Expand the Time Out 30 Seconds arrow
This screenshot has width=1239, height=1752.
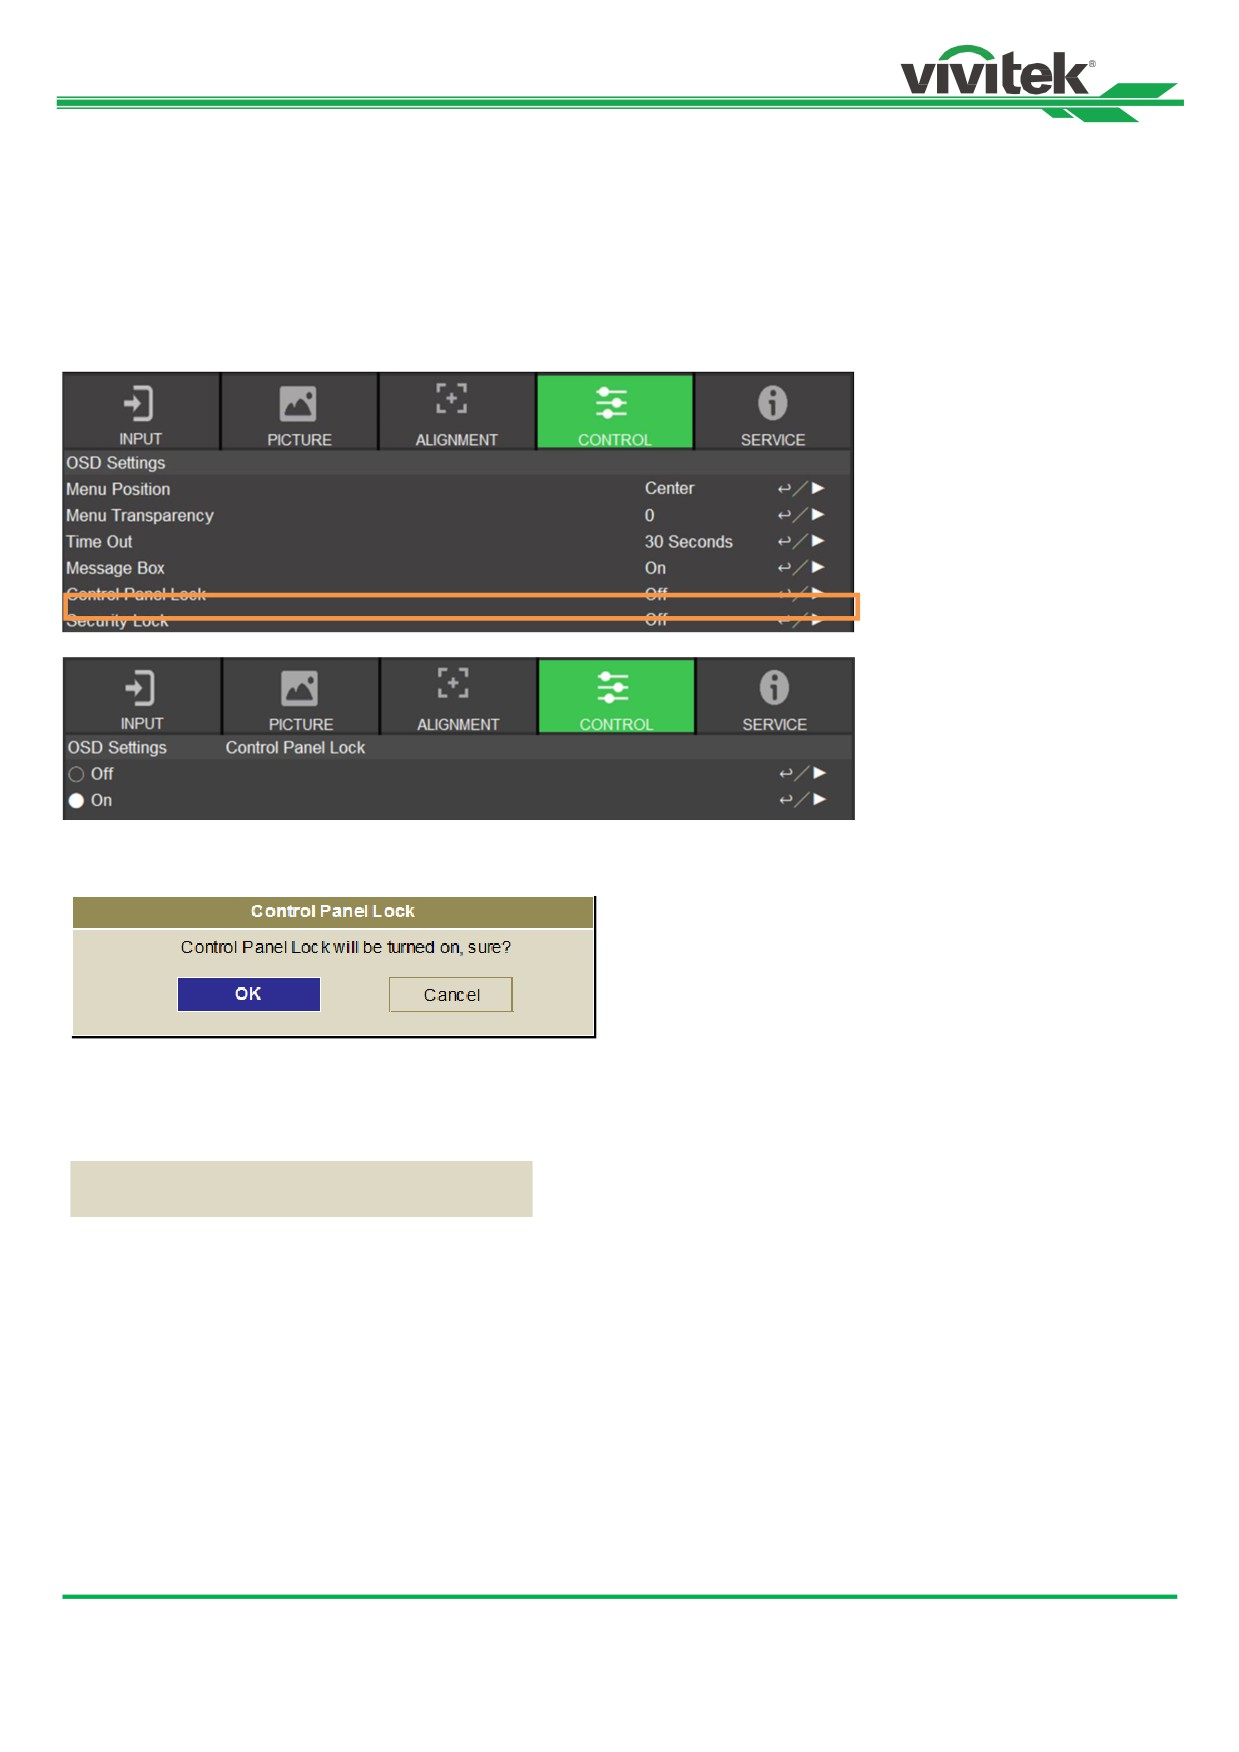pyautogui.click(x=802, y=541)
